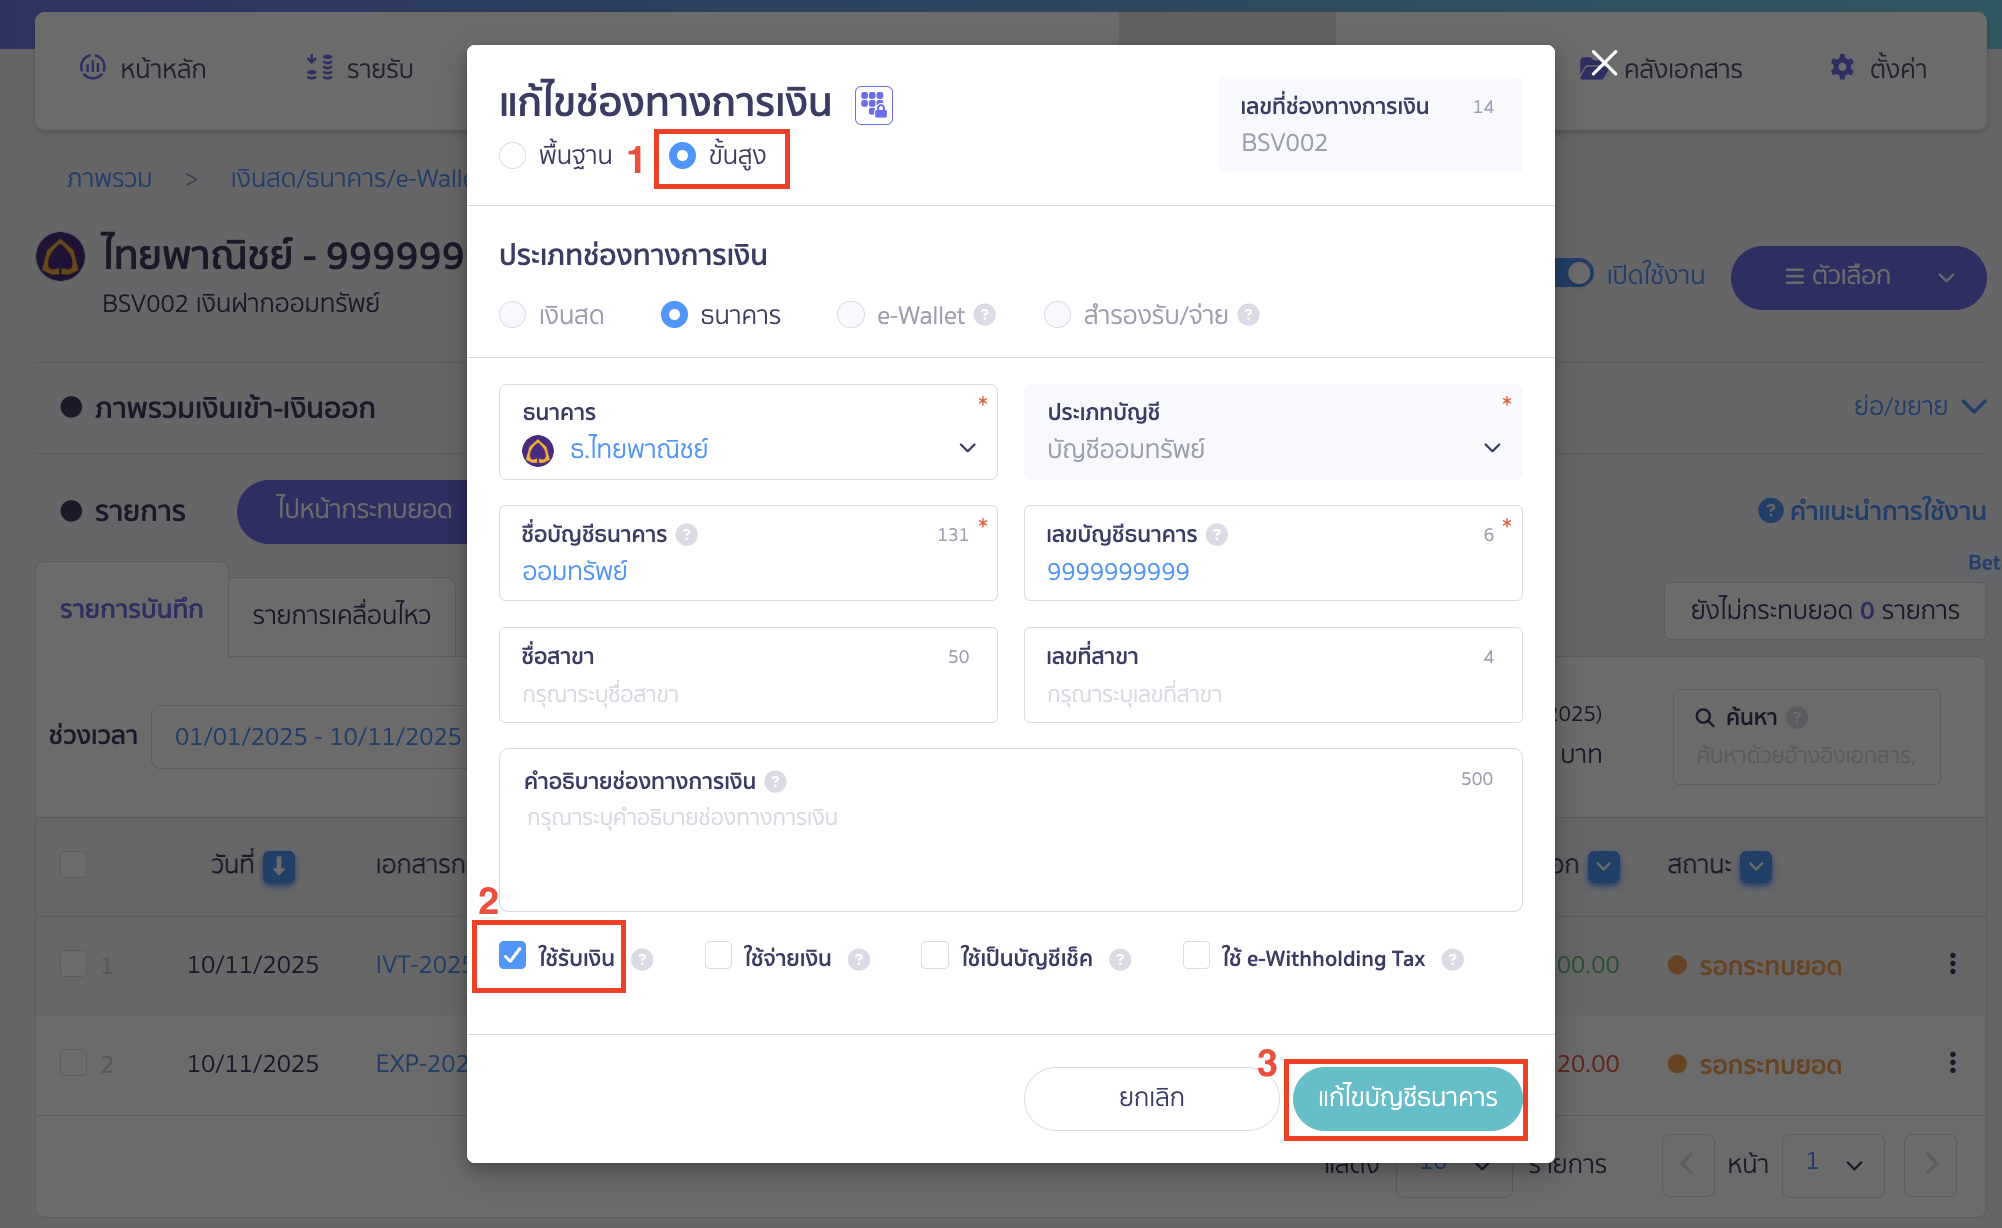Open help tooltip beside ใช้ e-Withholding Tax
The image size is (2002, 1228).
pyautogui.click(x=1453, y=959)
